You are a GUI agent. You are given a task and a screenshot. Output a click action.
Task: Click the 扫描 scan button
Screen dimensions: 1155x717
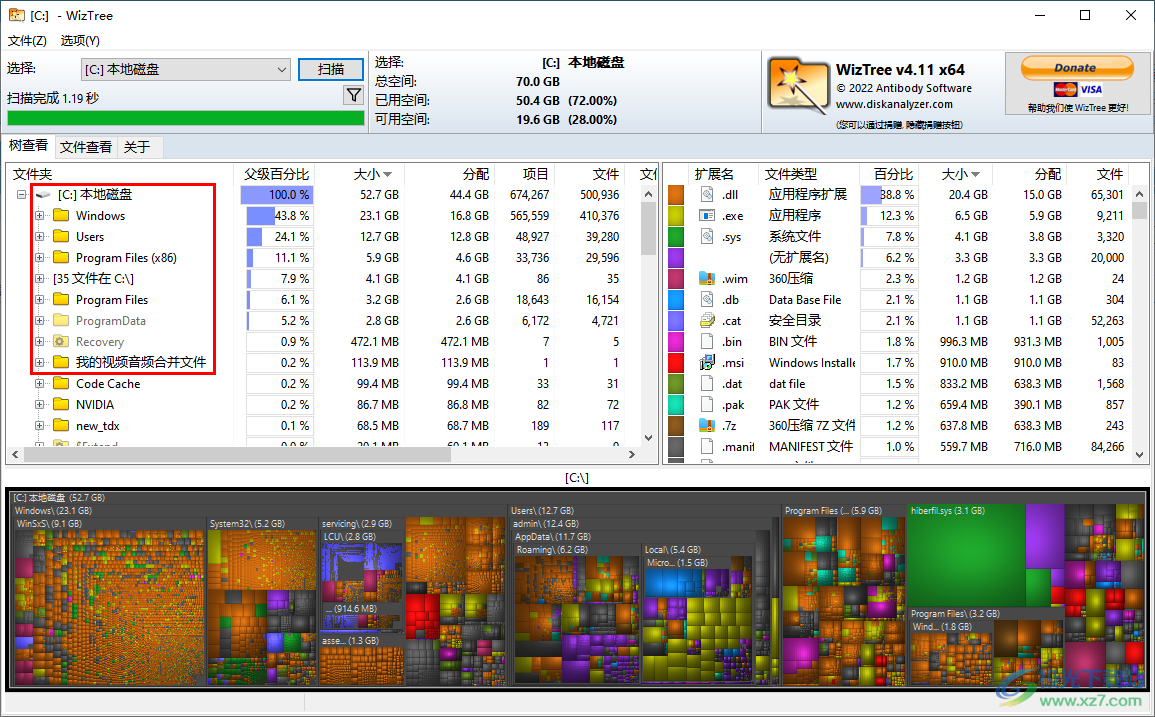[x=331, y=69]
